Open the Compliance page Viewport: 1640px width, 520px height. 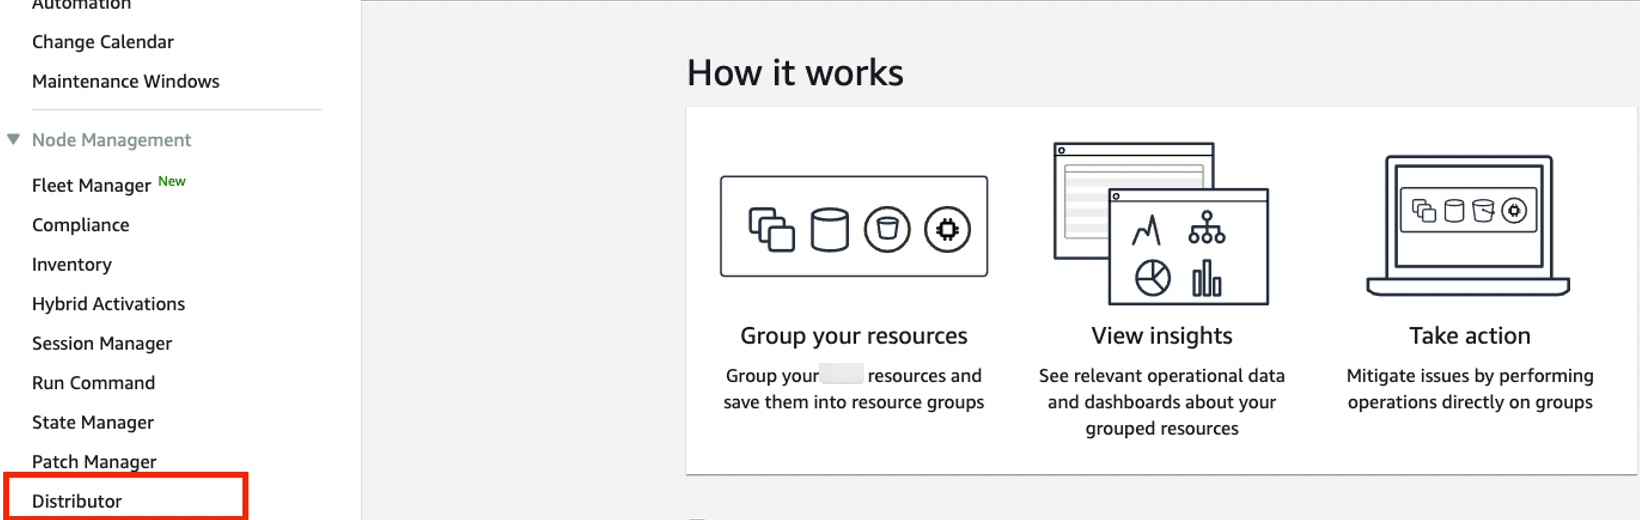click(80, 225)
